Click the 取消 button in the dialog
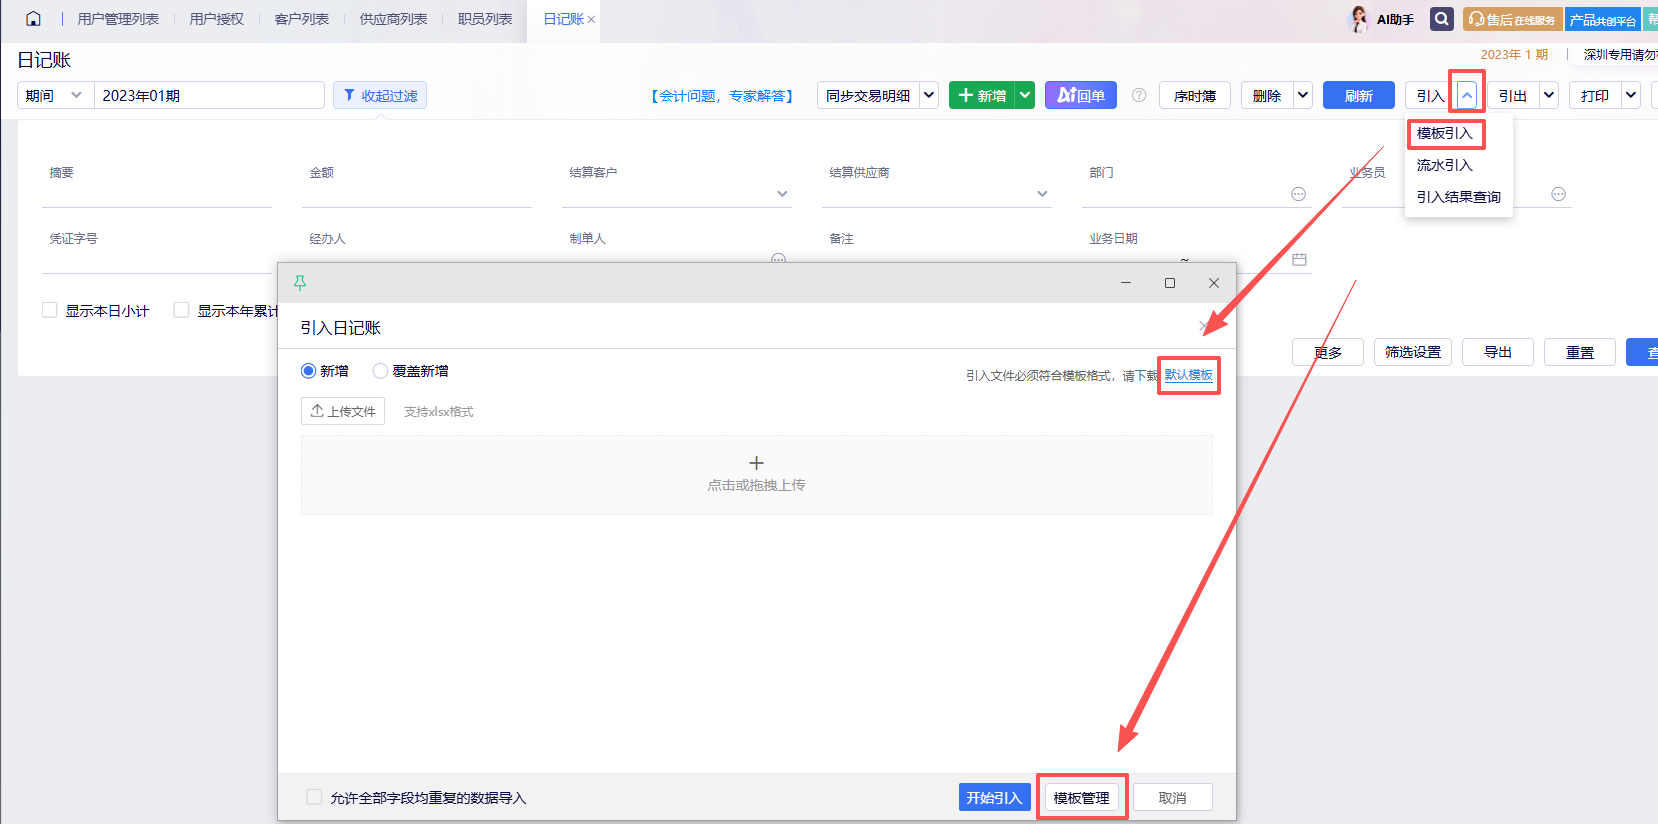The width and height of the screenshot is (1658, 824). pyautogui.click(x=1172, y=797)
